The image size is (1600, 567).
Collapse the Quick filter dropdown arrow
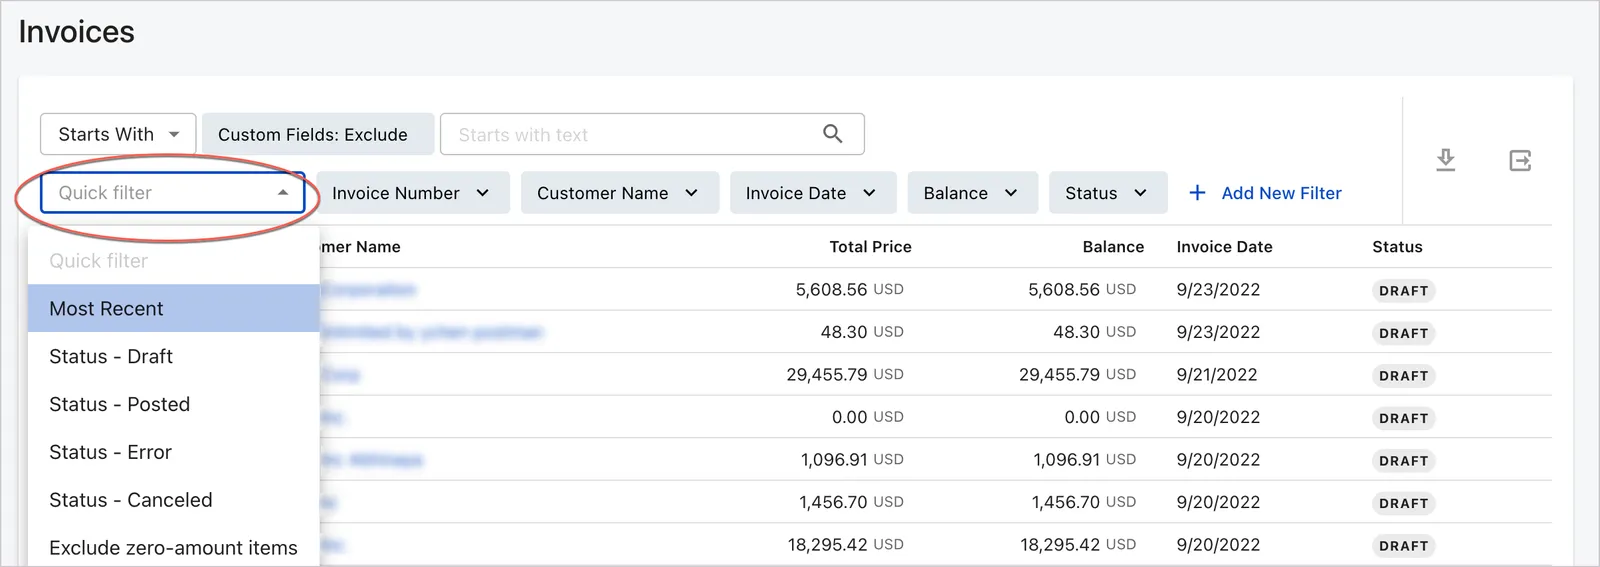click(x=283, y=193)
